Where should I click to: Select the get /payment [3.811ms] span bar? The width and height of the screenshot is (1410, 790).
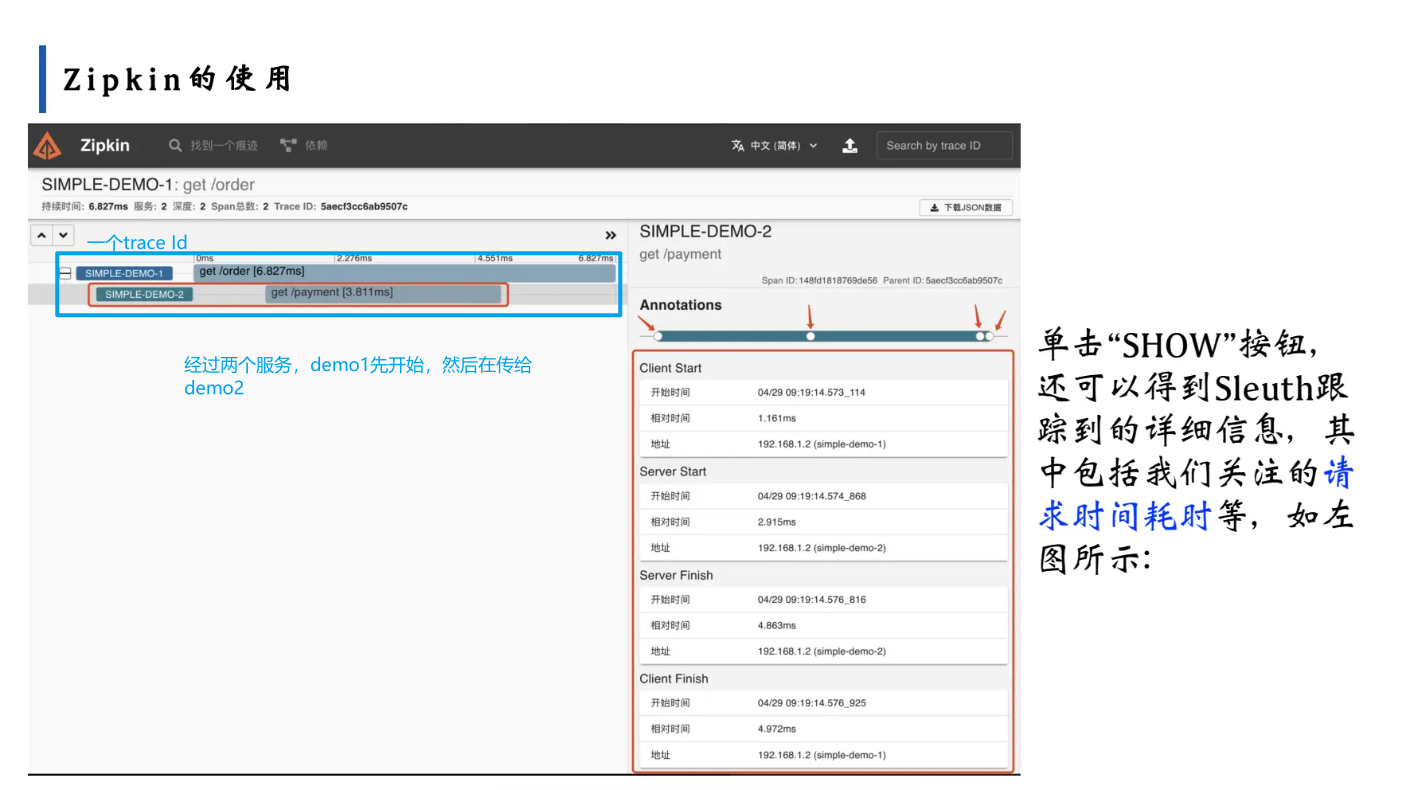pyautogui.click(x=383, y=293)
